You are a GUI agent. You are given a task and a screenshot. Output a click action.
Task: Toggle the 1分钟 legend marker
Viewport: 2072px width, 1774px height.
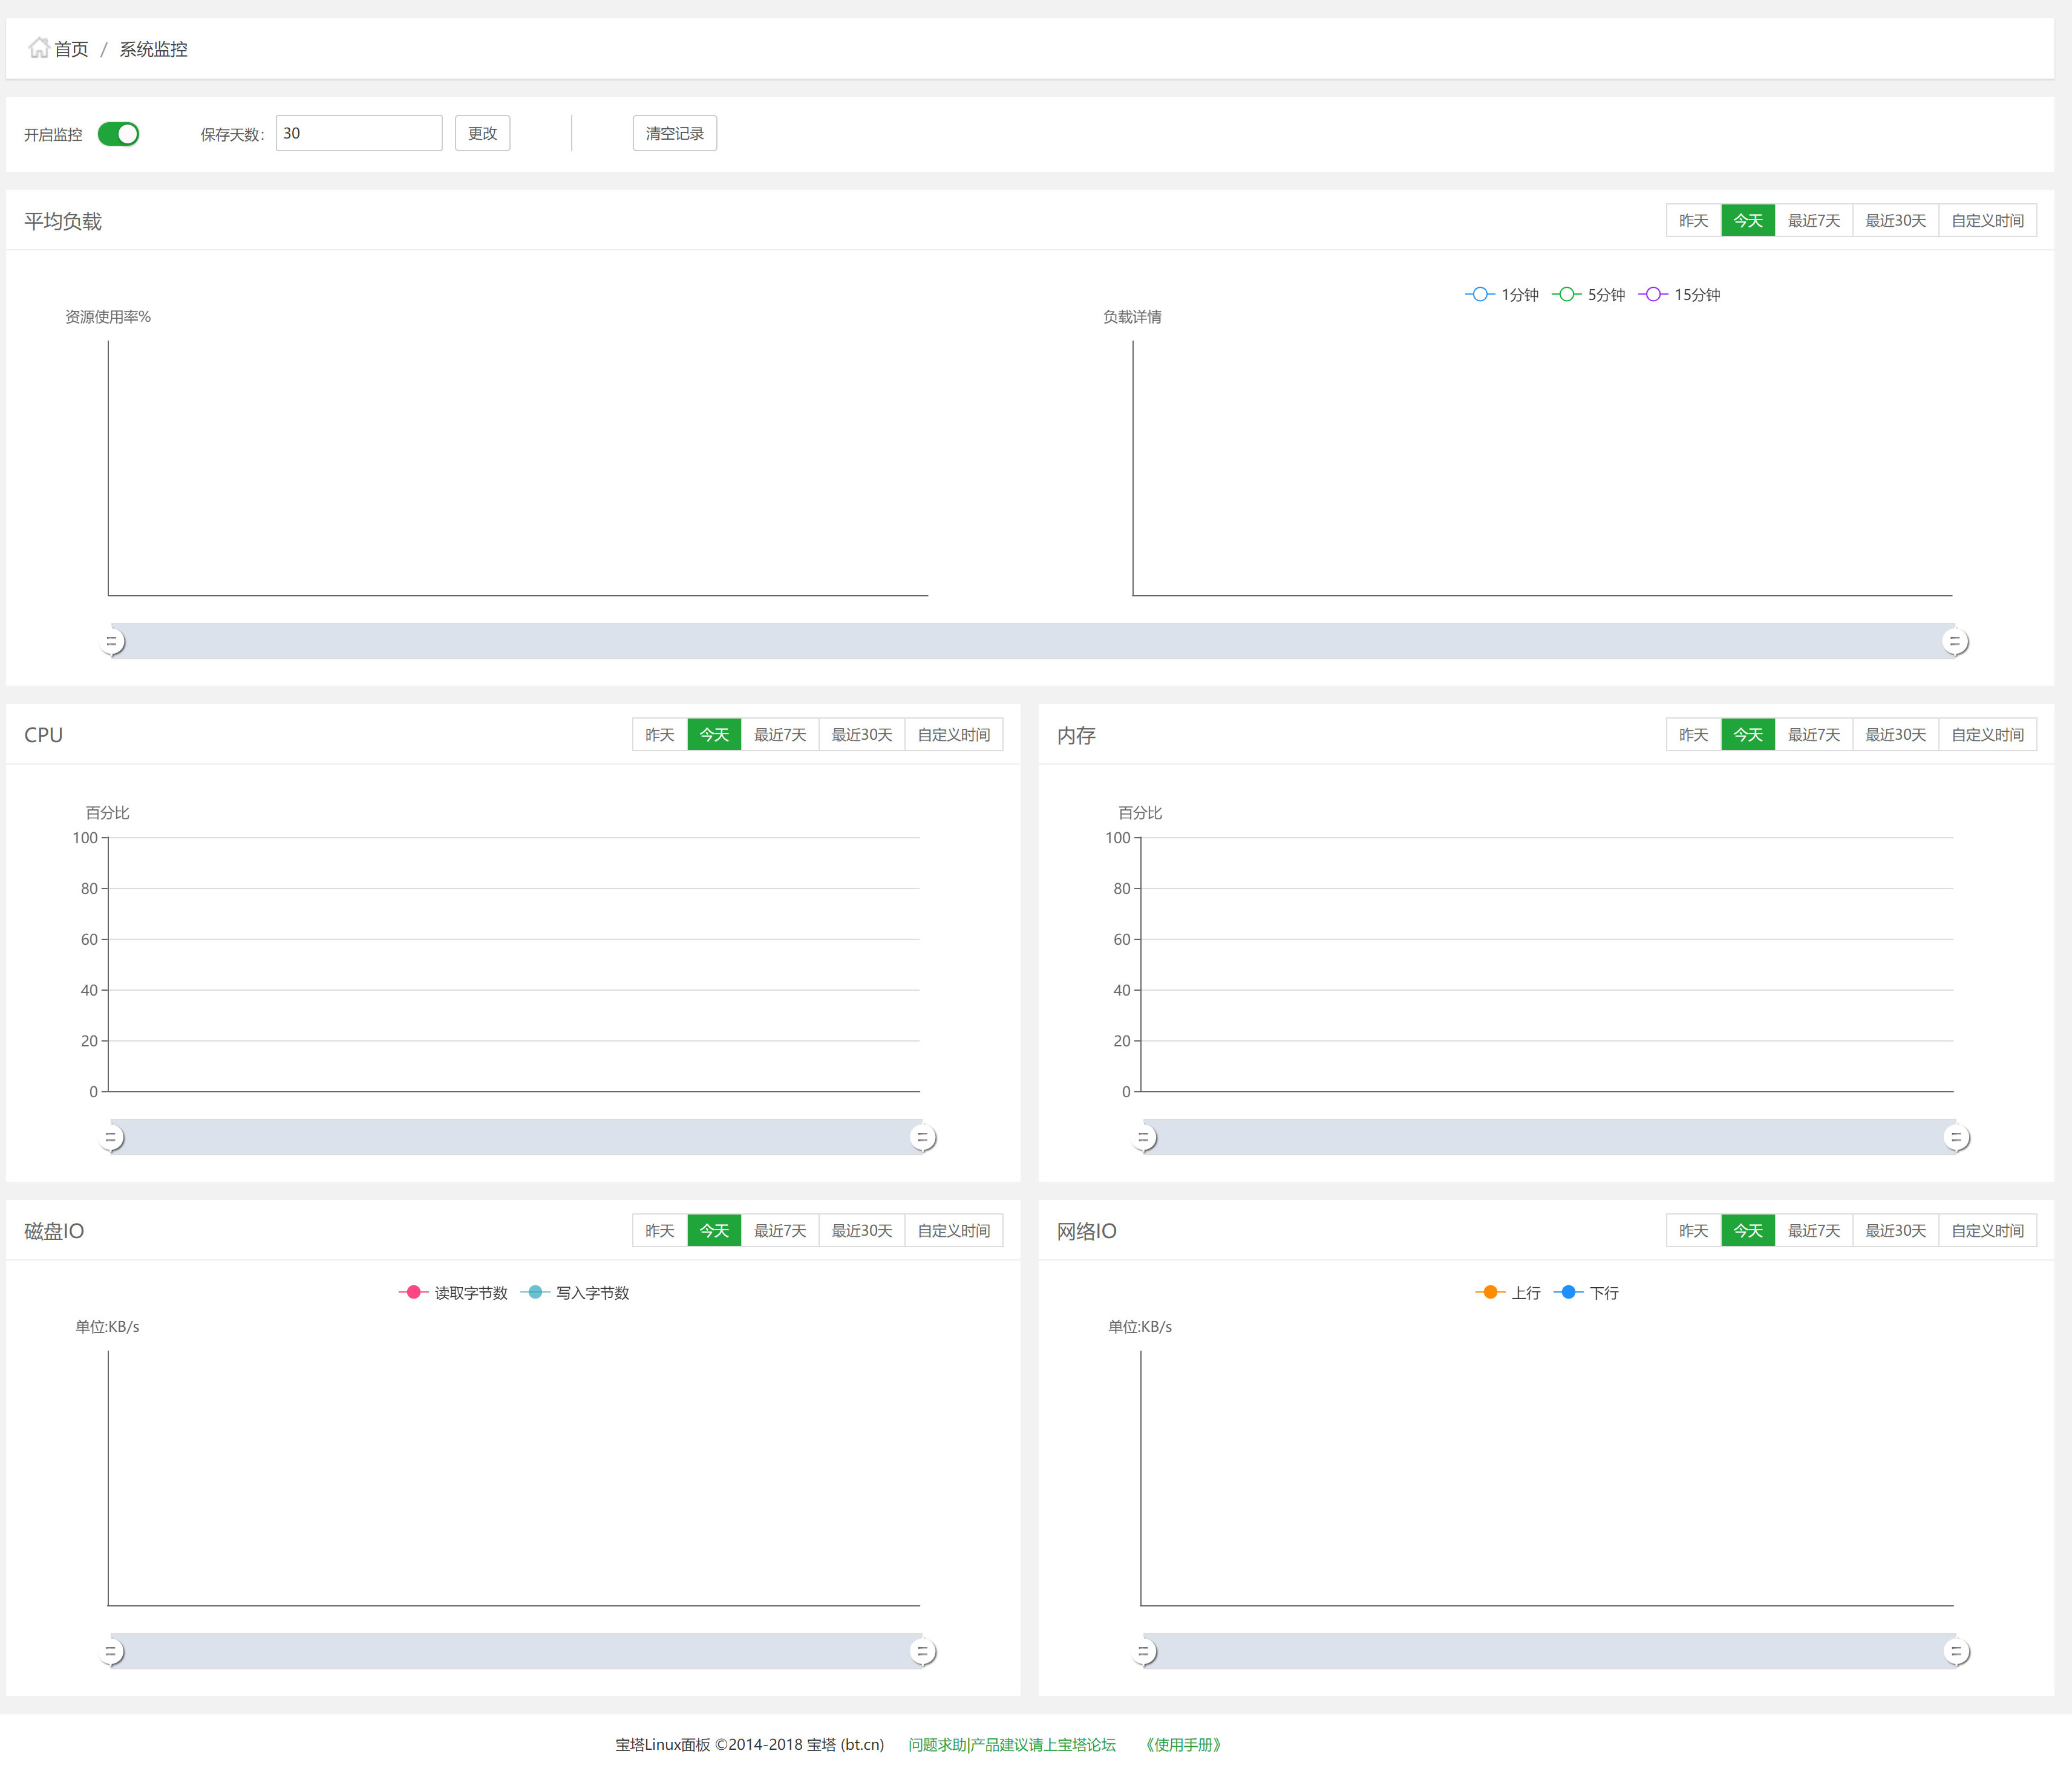pyautogui.click(x=1479, y=294)
